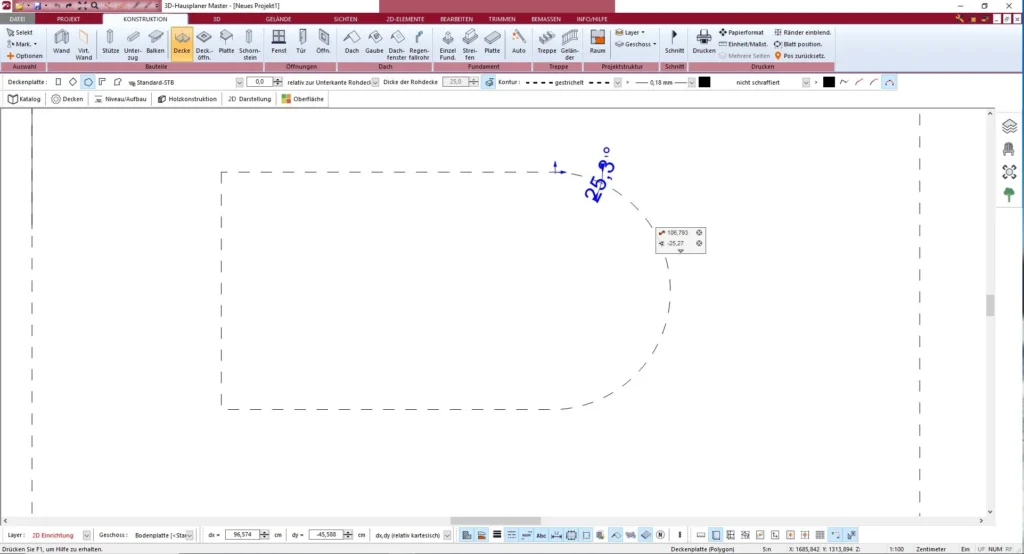Select the Schornstein chimney tool
Image resolution: width=1024 pixels, height=554 pixels.
coord(249,42)
